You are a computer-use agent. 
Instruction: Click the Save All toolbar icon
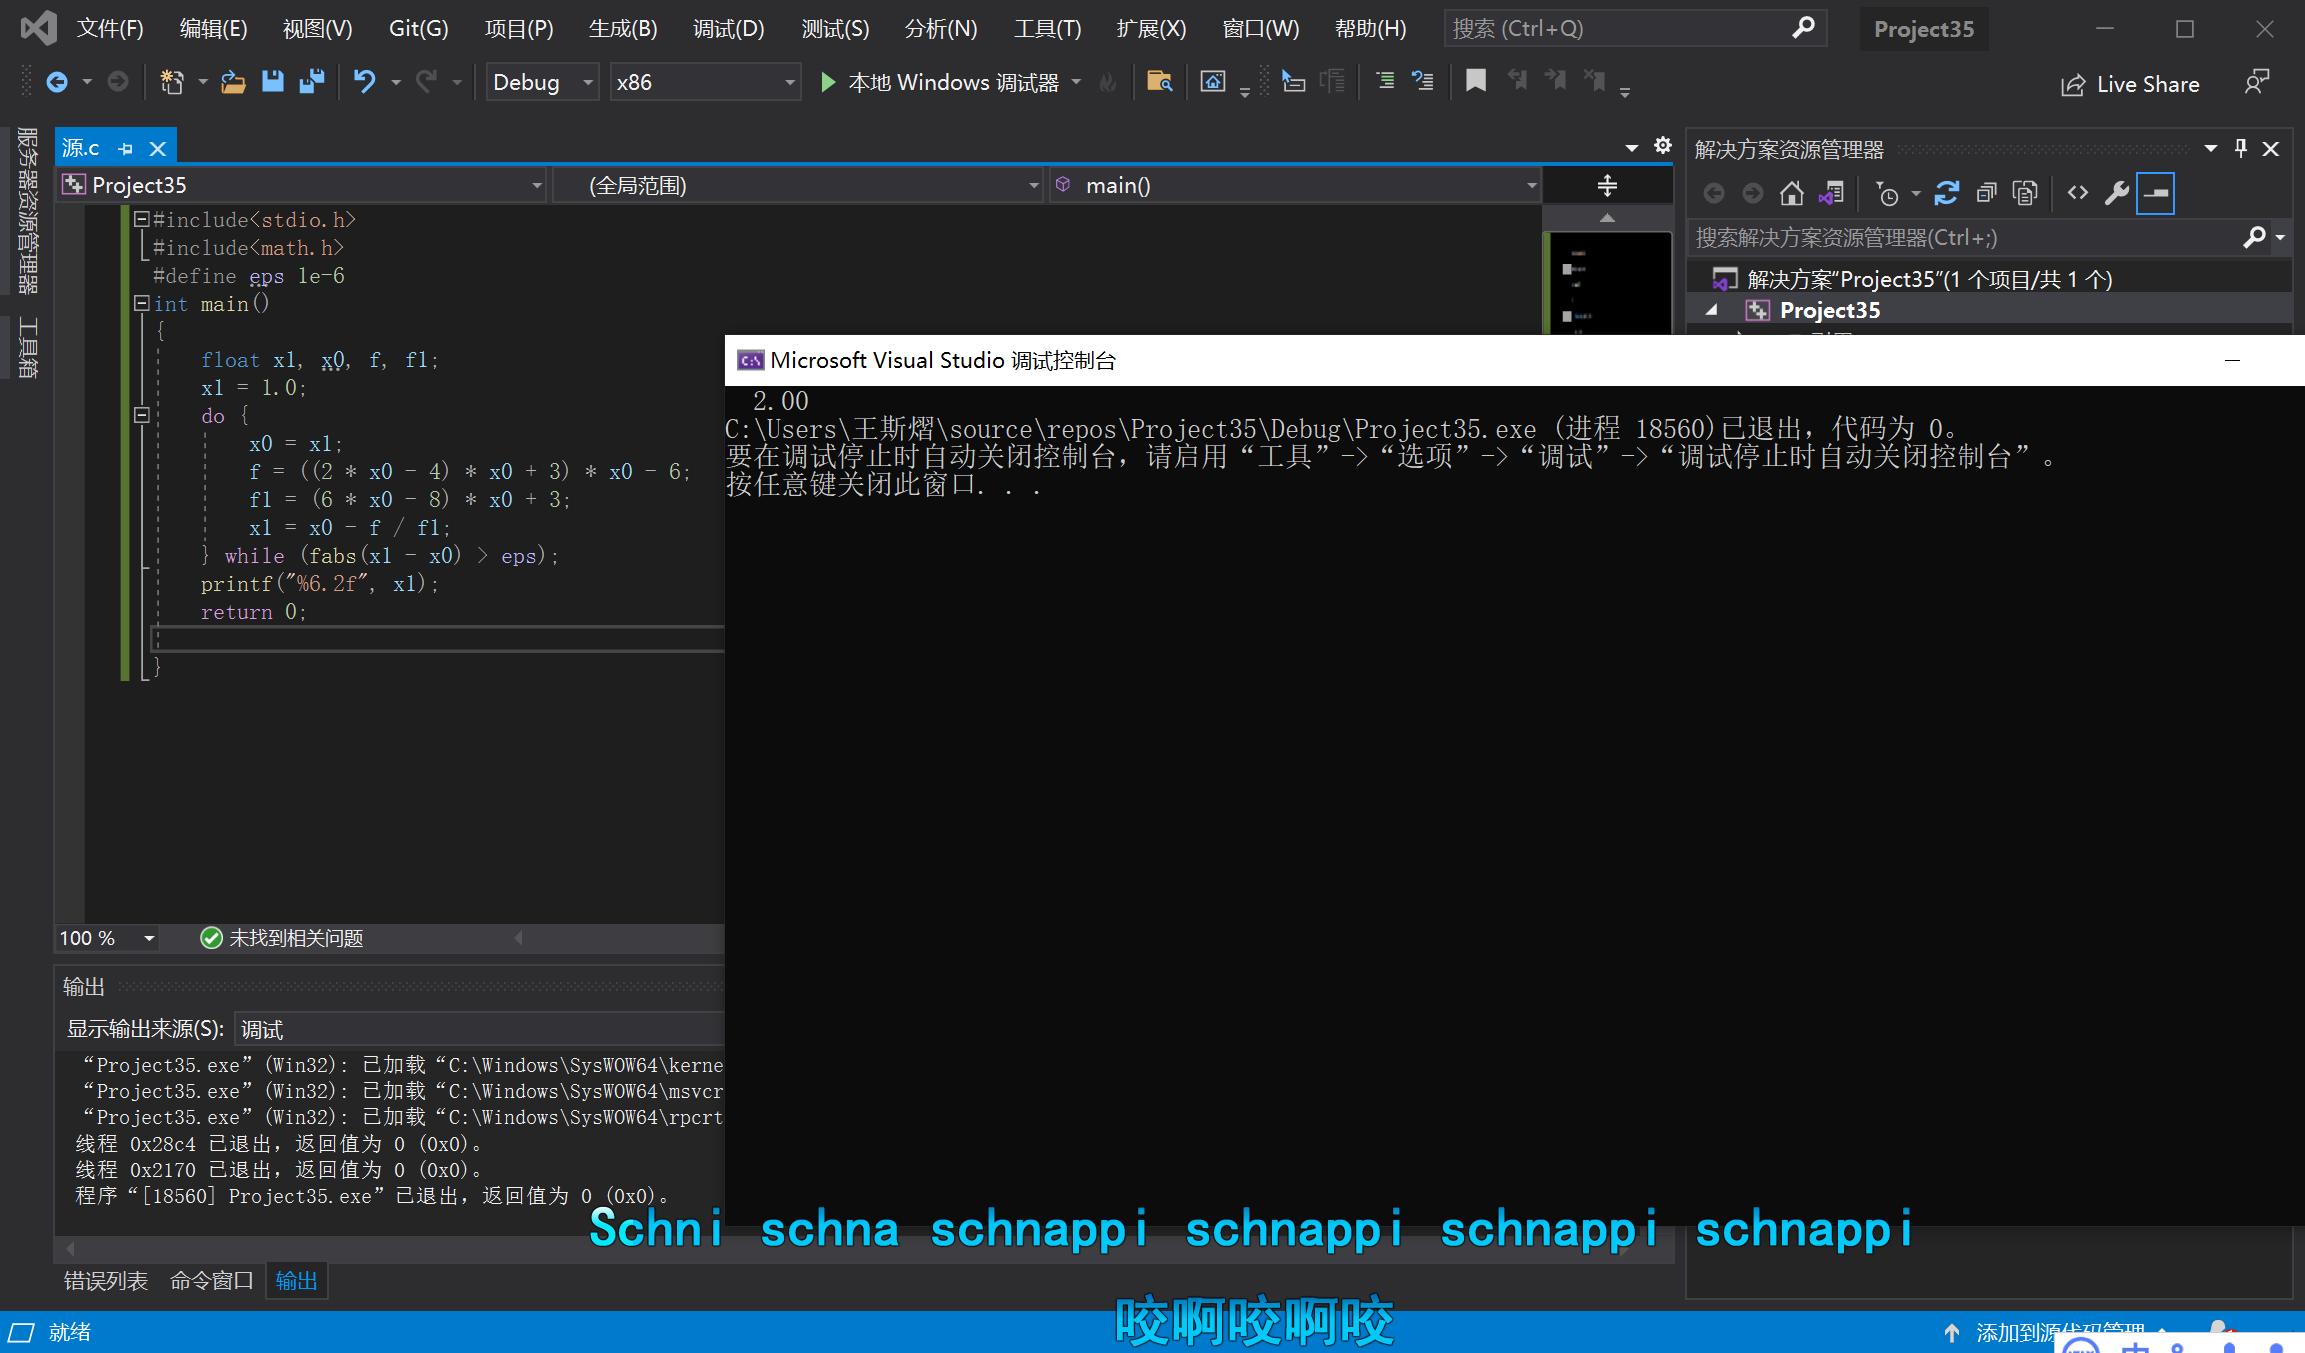312,82
